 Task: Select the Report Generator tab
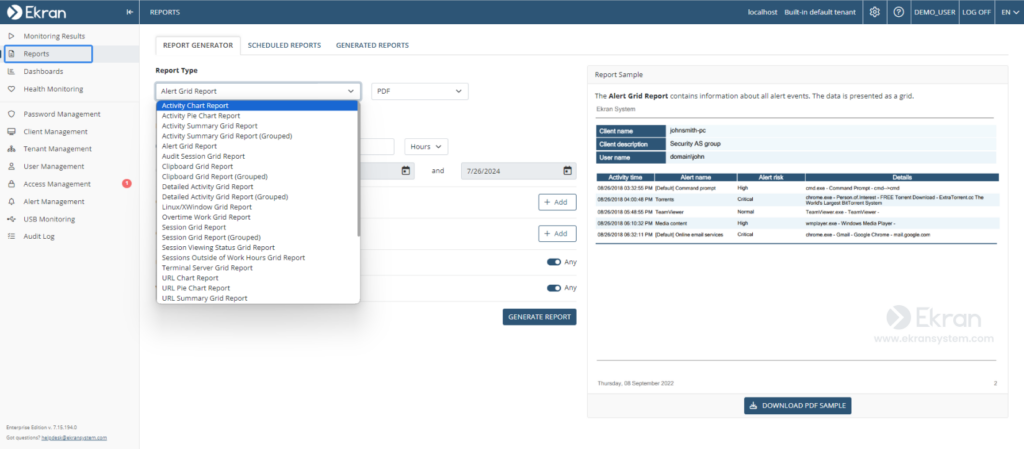tap(198, 46)
